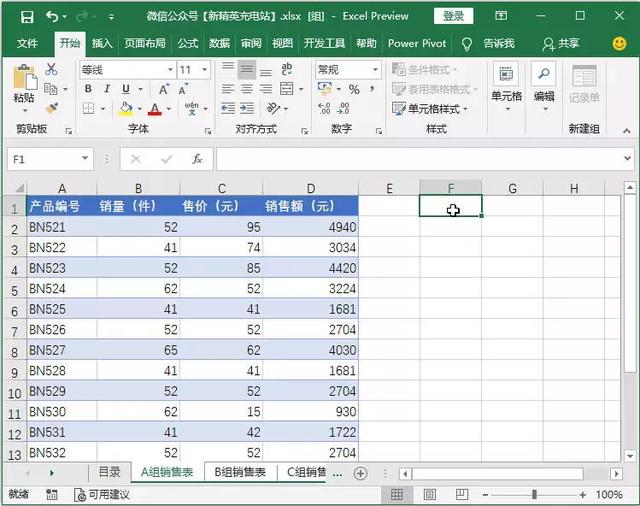This screenshot has height=506, width=640.
Task: Decrease font size with the smaller A
Action: pyautogui.click(x=183, y=89)
